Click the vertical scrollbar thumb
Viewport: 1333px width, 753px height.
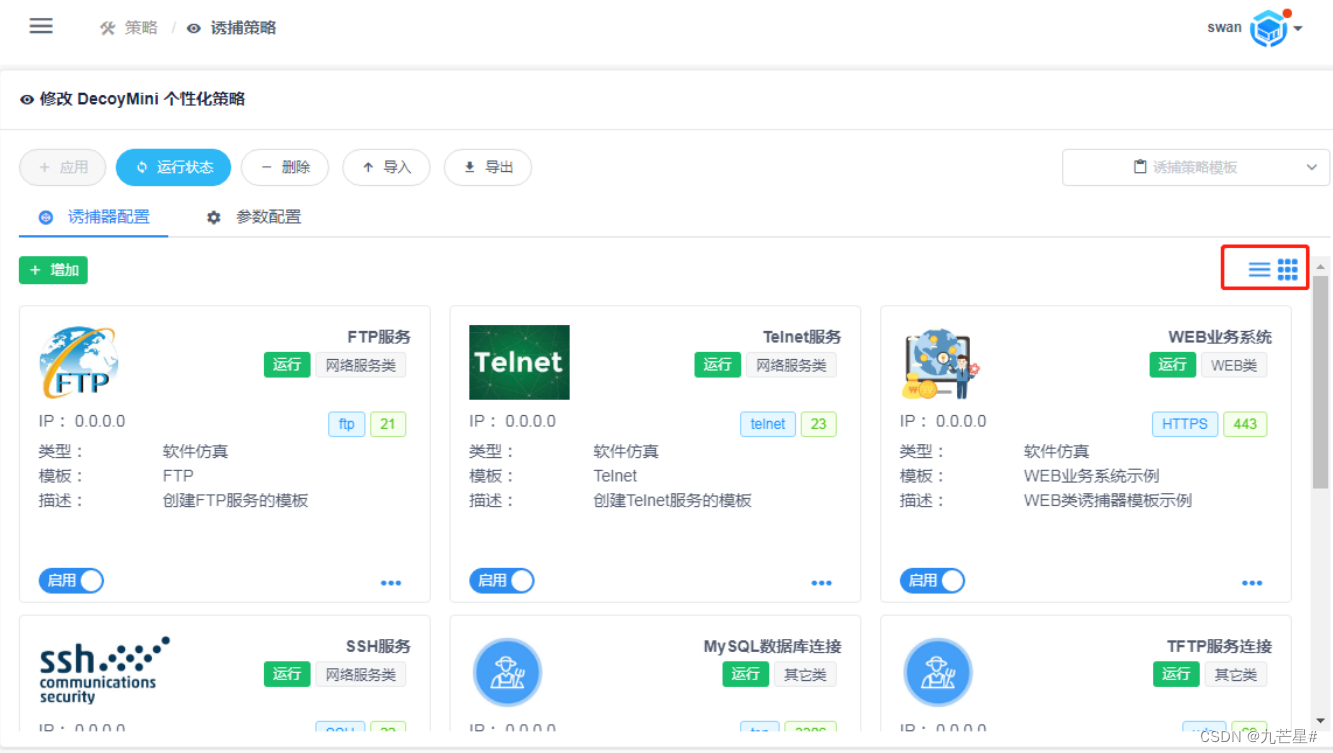1321,384
